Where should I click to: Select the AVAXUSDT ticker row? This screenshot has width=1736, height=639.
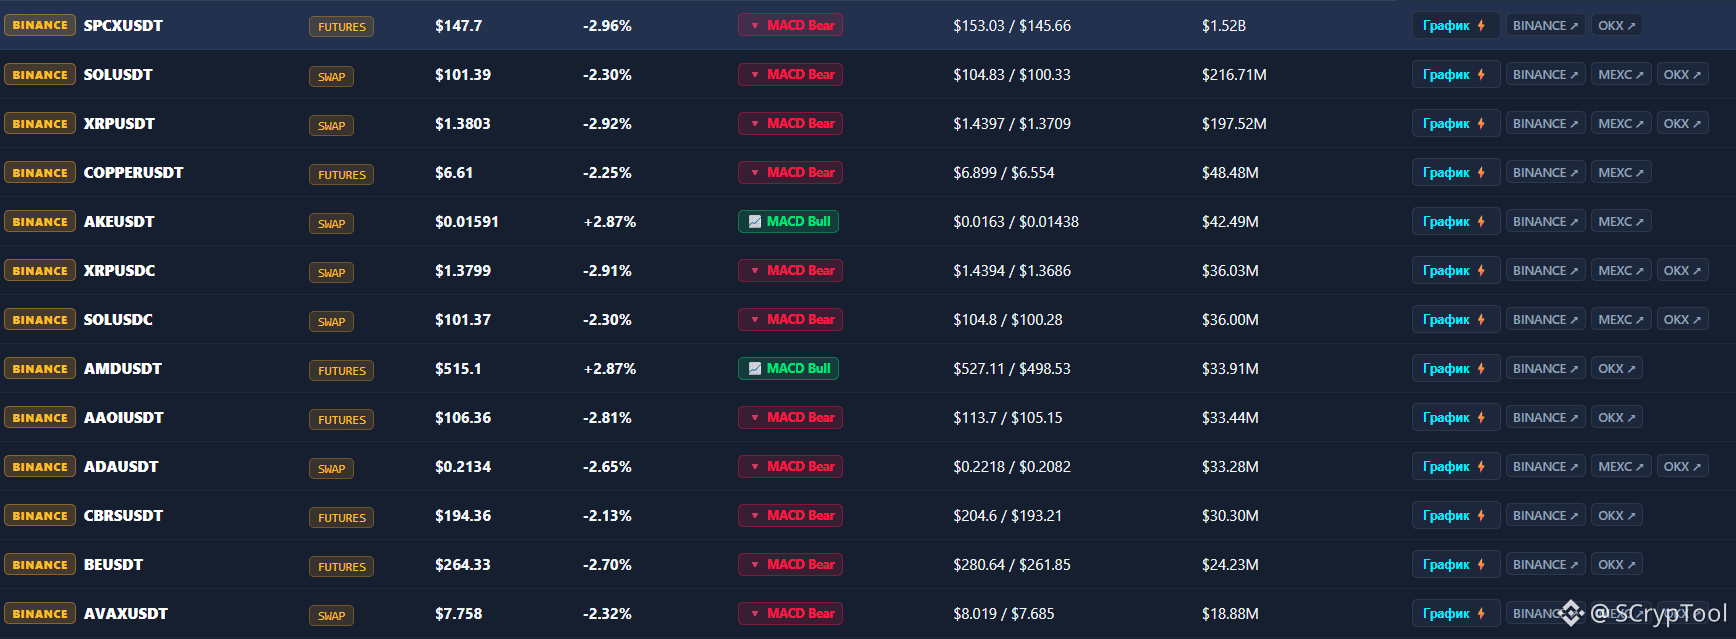(x=868, y=613)
